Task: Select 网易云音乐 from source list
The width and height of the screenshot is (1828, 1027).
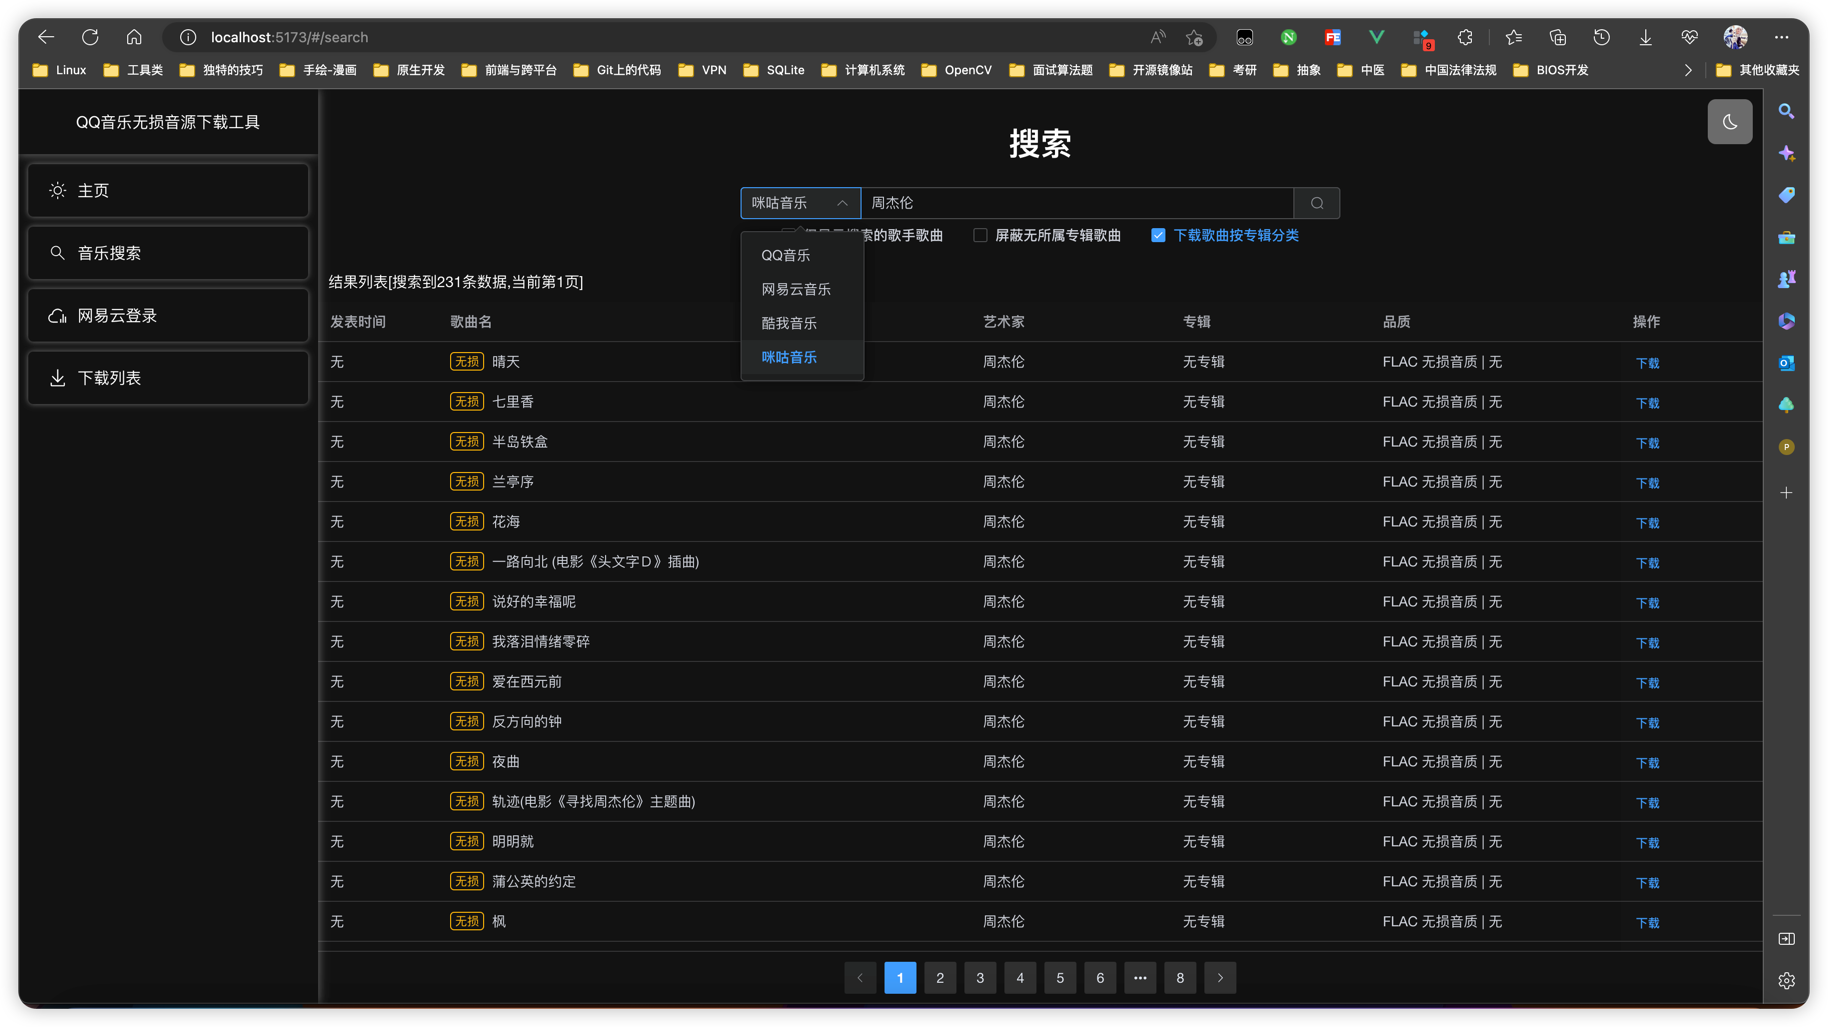Action: point(802,289)
